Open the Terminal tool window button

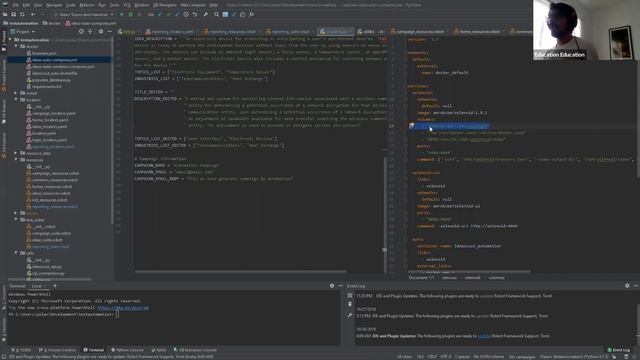pos(93,350)
